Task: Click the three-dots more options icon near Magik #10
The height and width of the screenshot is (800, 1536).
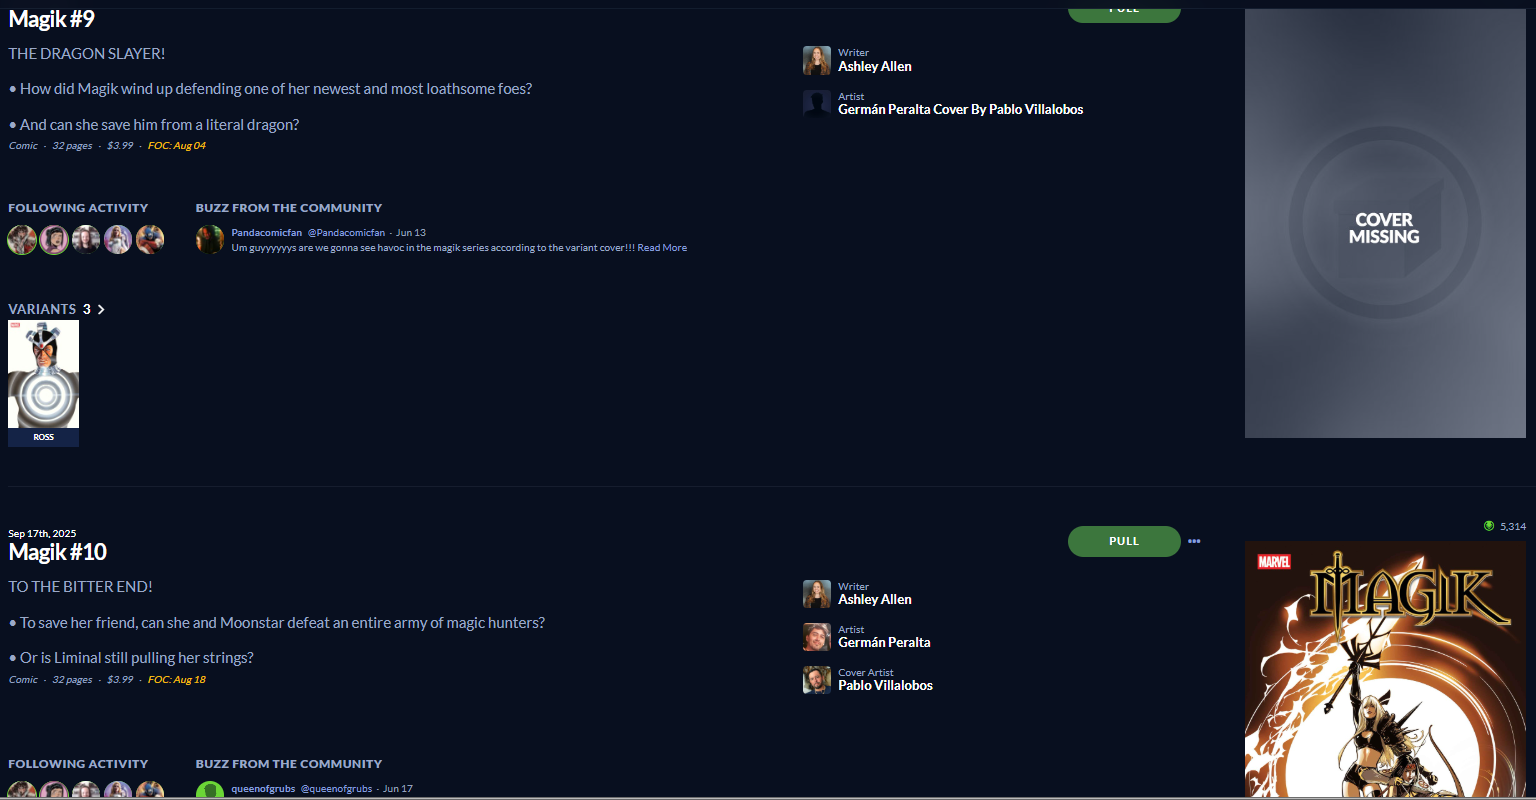Action: click(x=1194, y=541)
